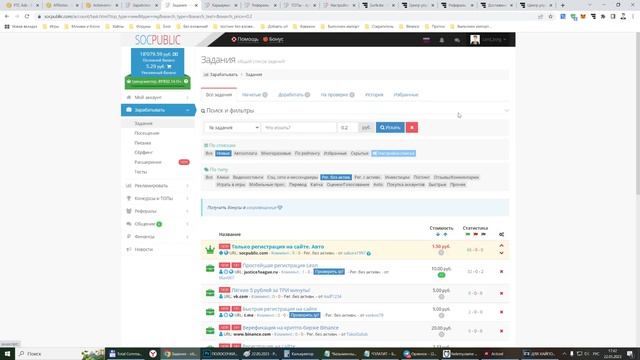Click the red reset filter button
Image resolution: width=640 pixels, height=360 pixels.
412,128
